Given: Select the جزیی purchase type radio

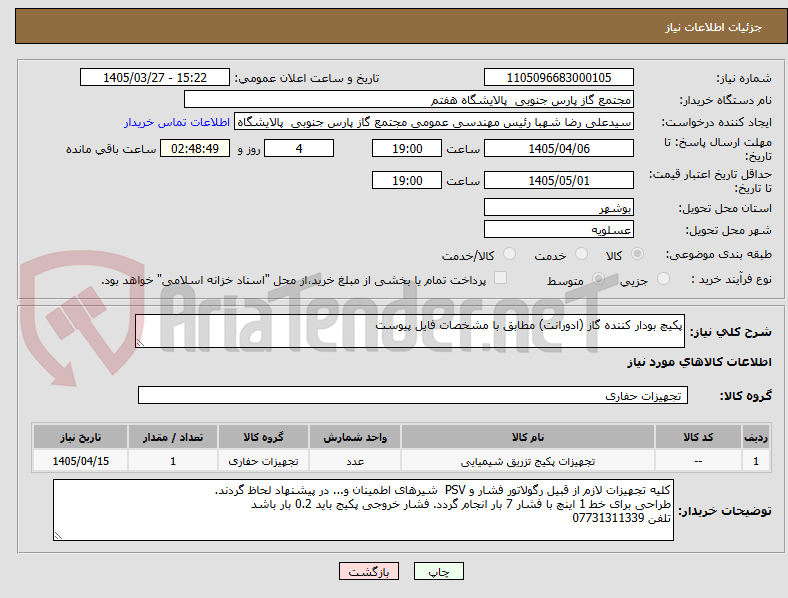Looking at the screenshot, I should (663, 278).
